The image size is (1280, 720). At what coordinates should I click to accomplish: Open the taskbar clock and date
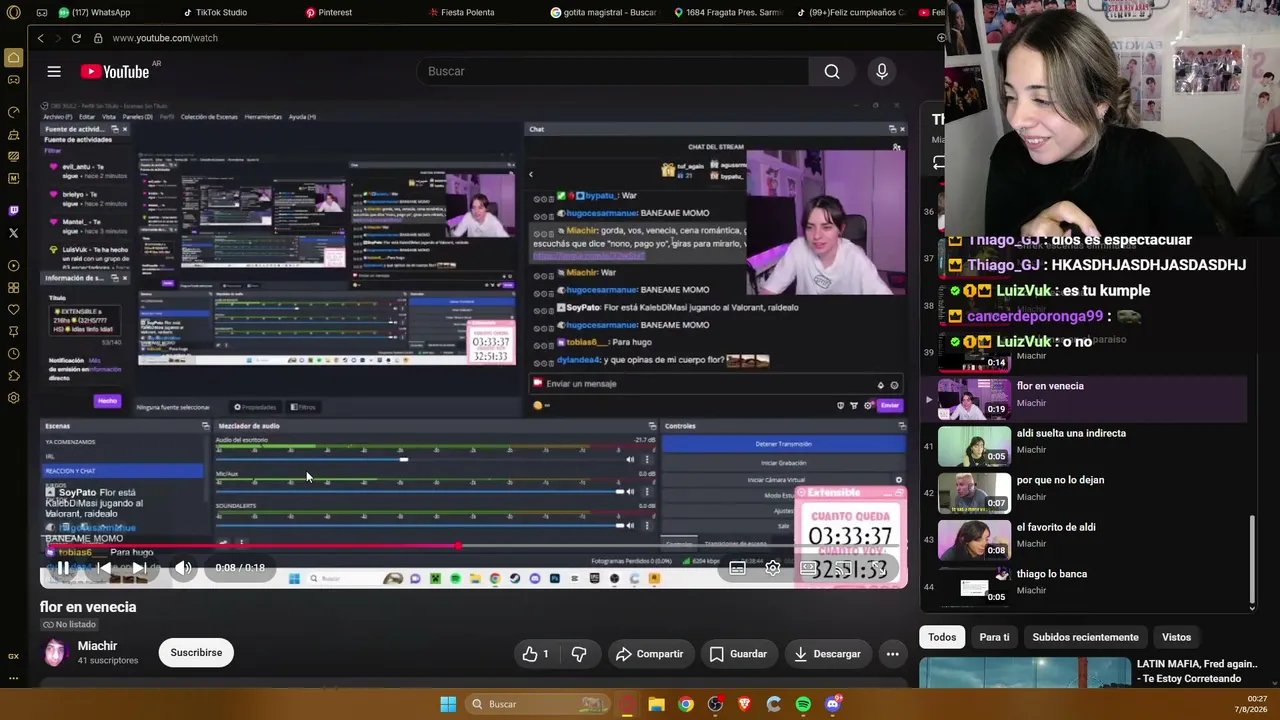click(1249, 704)
